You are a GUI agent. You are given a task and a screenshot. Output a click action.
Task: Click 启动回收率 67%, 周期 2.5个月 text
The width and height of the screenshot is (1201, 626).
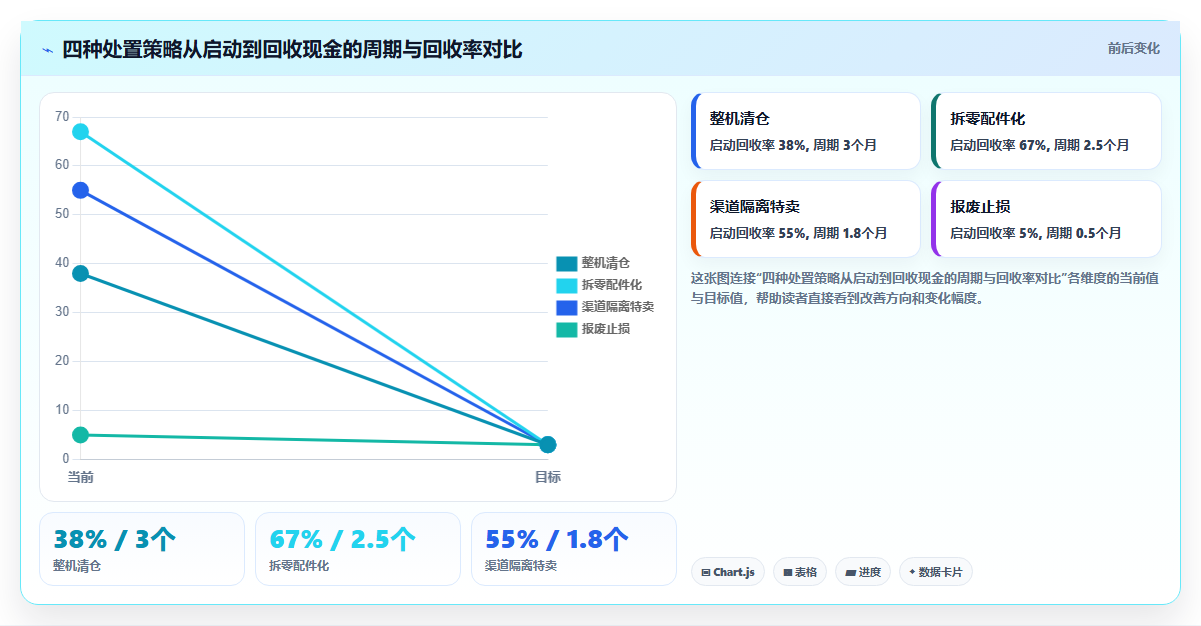1040,145
